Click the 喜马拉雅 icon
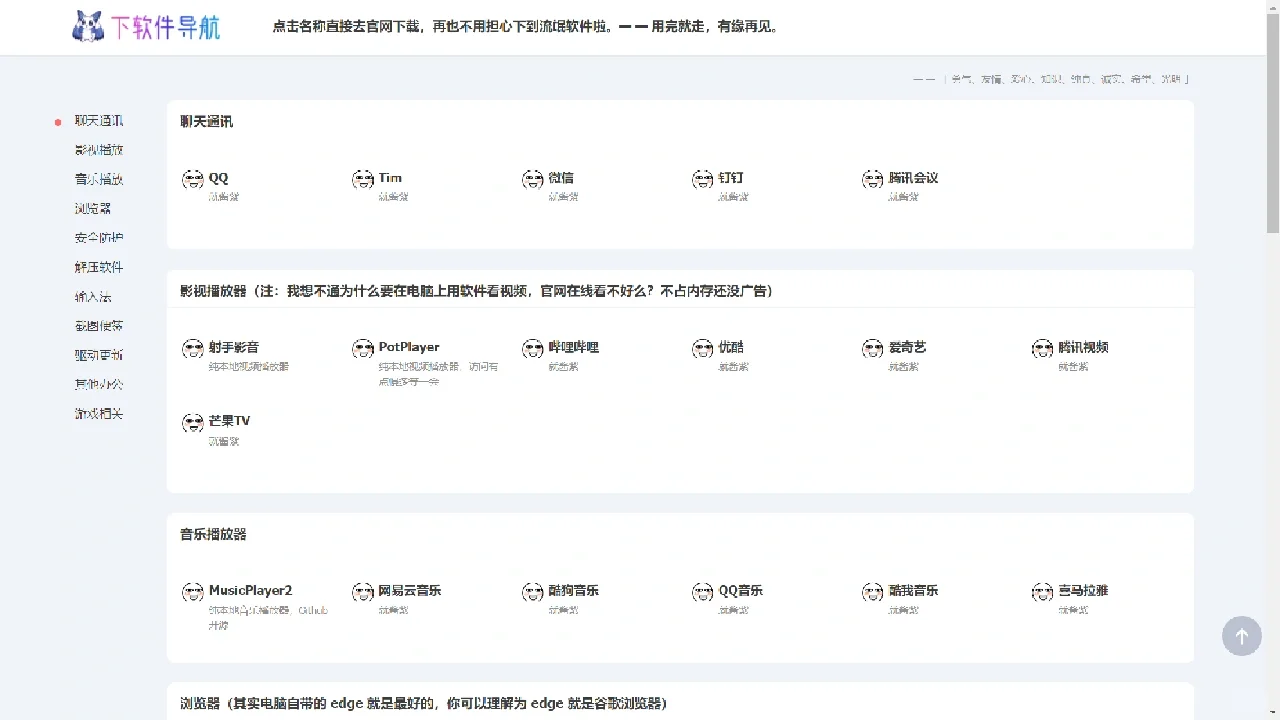The image size is (1280, 720). 1043,592
